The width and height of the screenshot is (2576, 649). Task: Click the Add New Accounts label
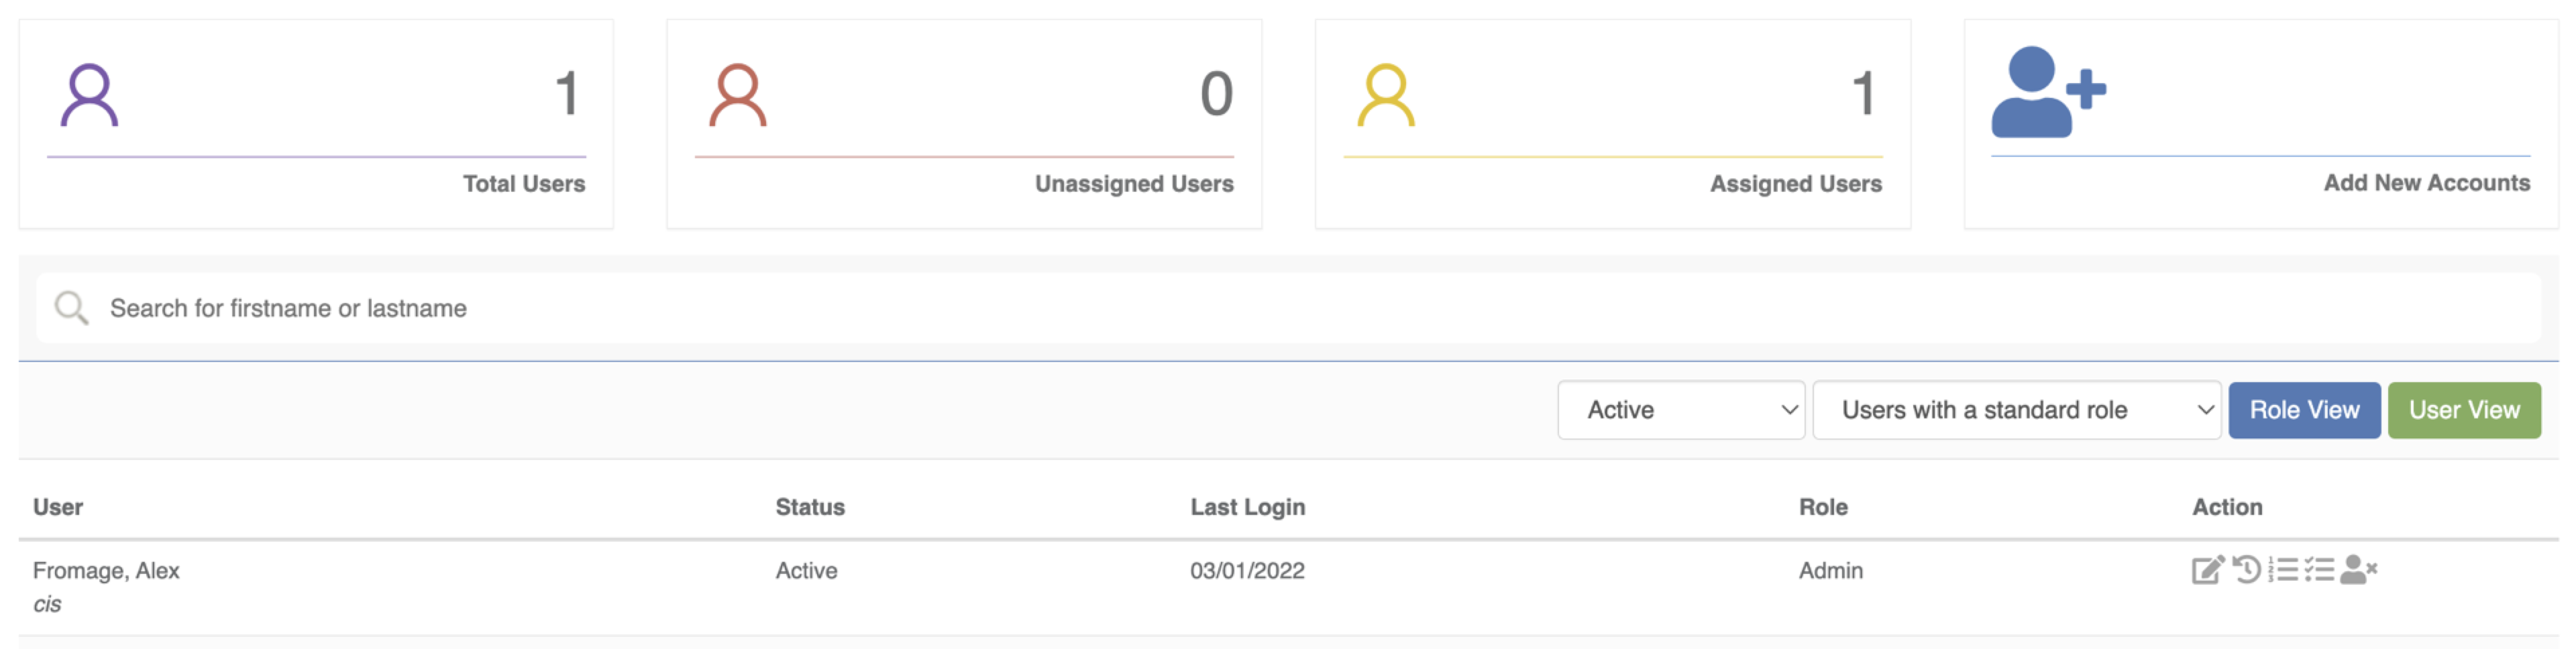(x=2426, y=183)
